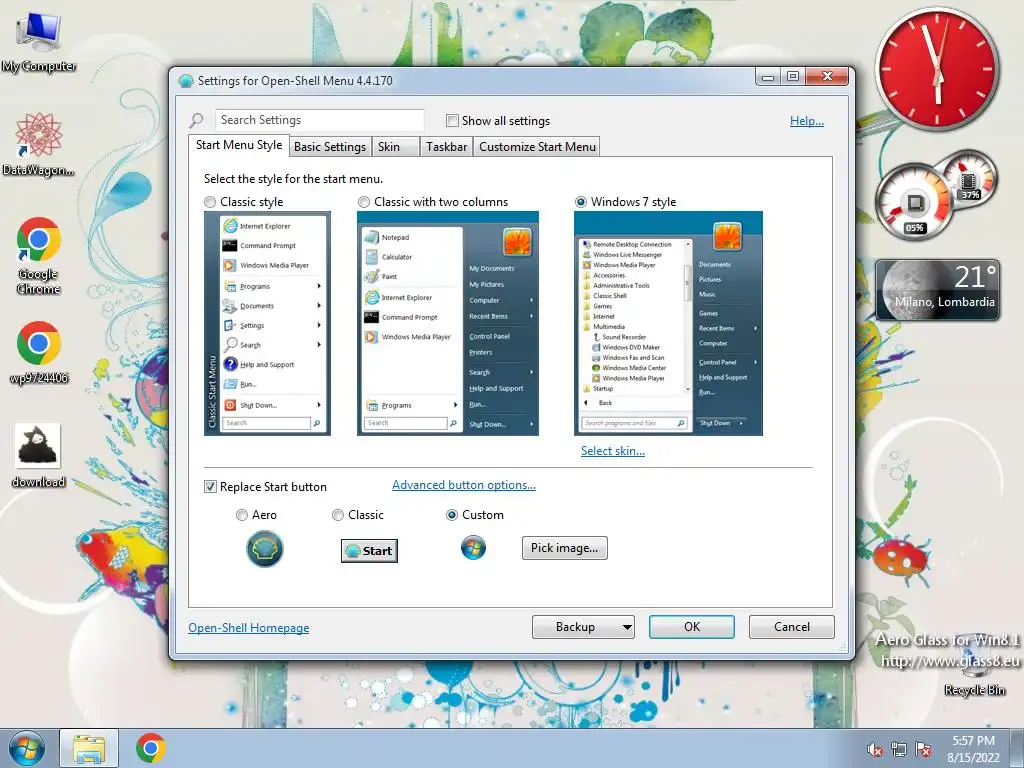Click the network tray icon
The image size is (1024, 768).
coord(899,749)
